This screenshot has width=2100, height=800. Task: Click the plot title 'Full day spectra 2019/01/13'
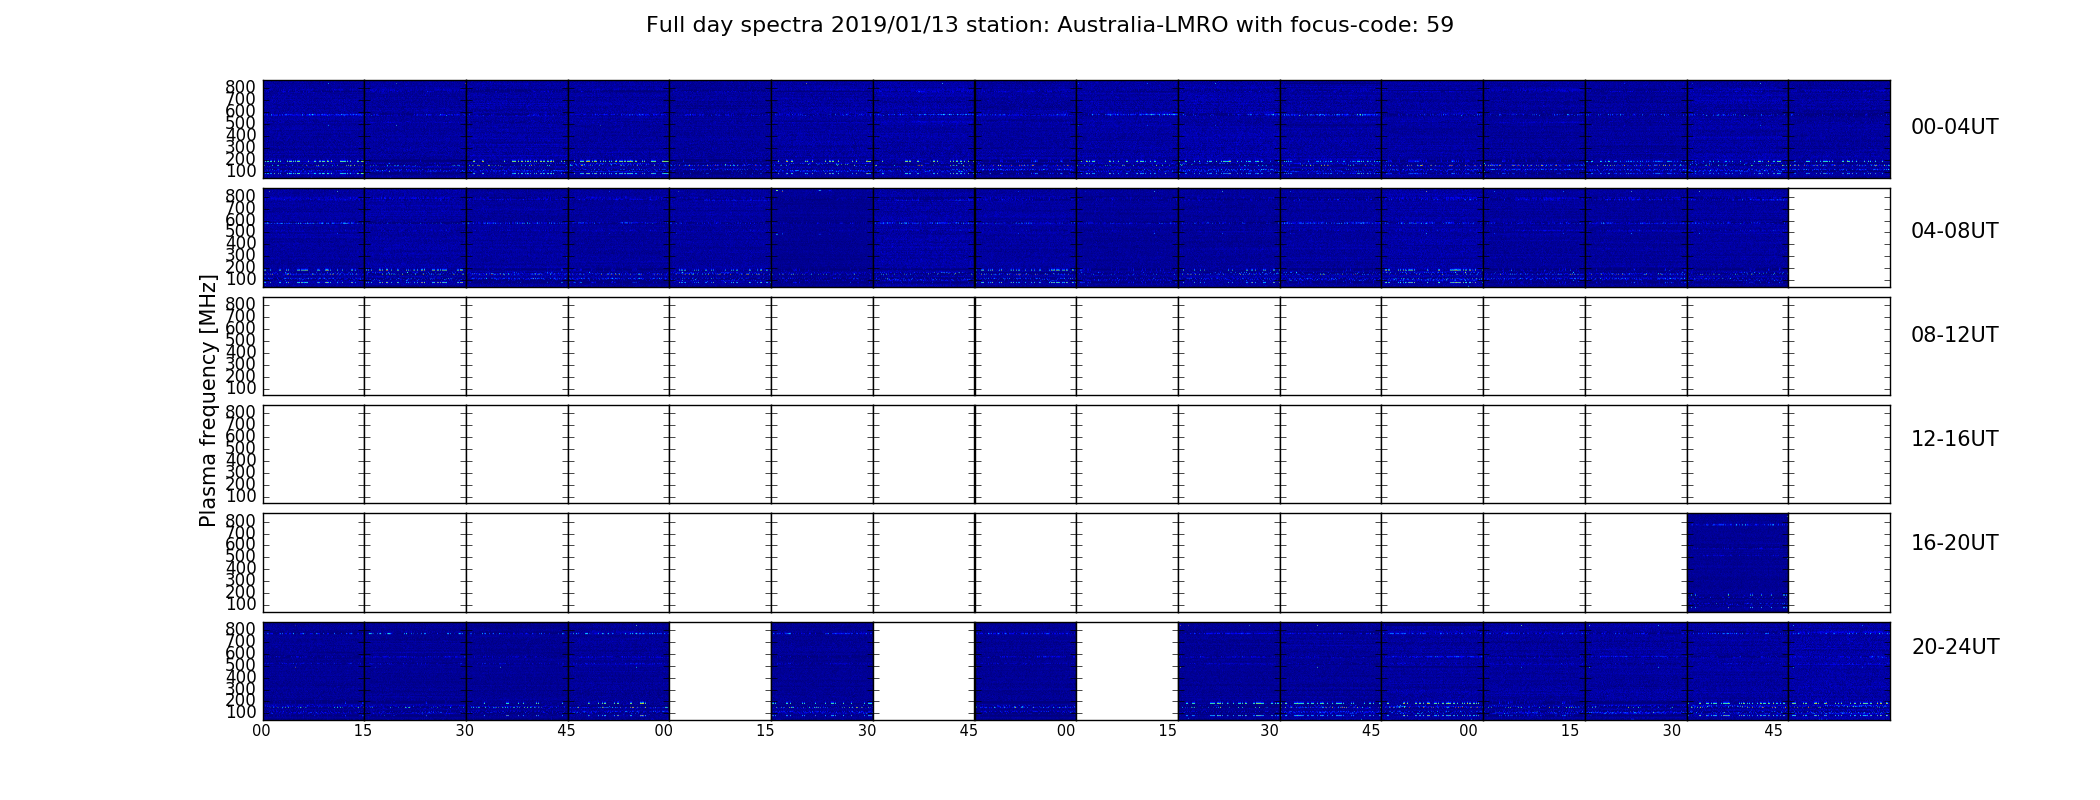tap(1049, 25)
